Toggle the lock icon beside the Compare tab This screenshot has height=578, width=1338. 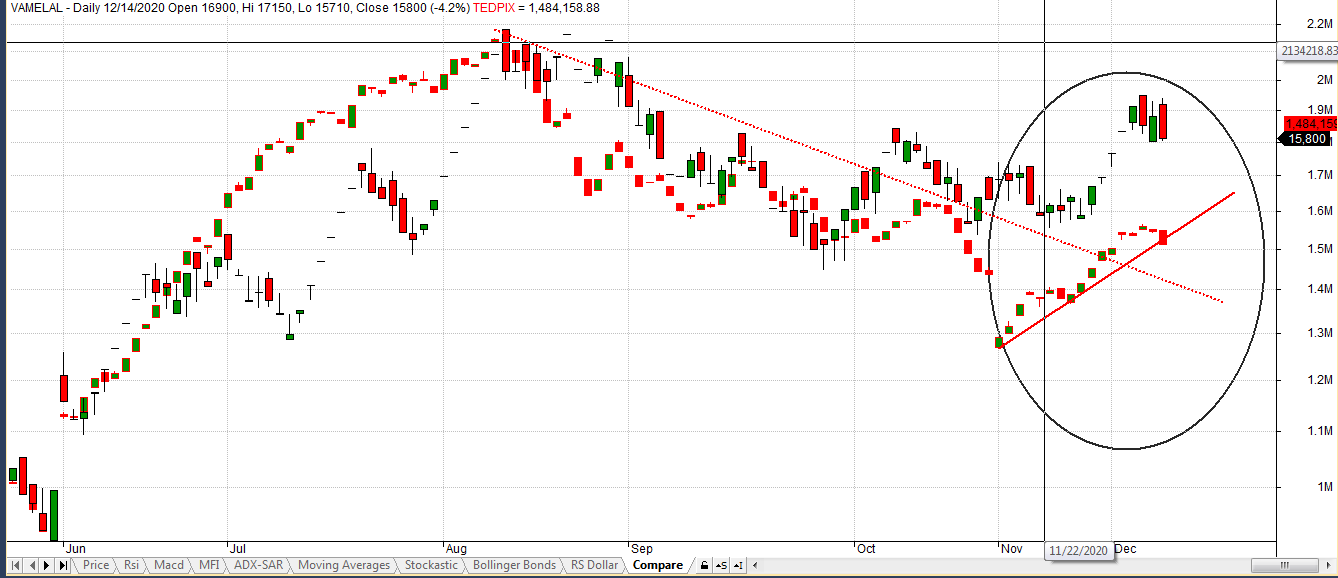click(x=704, y=566)
